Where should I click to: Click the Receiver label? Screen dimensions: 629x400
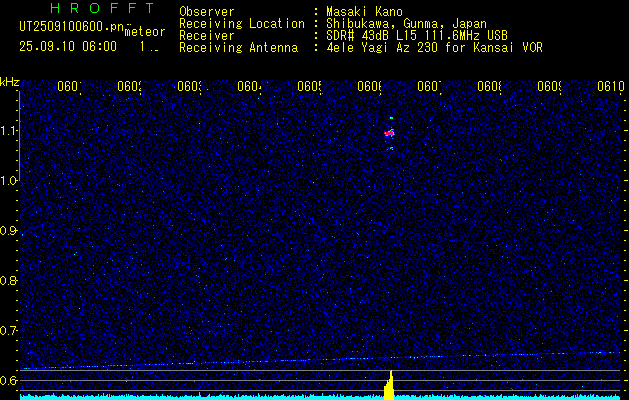(x=207, y=36)
